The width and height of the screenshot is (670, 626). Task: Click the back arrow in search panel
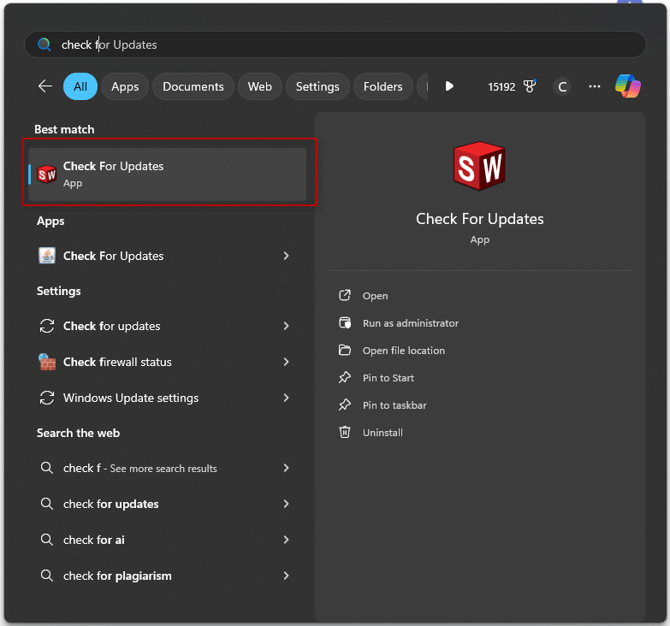pyautogui.click(x=45, y=87)
